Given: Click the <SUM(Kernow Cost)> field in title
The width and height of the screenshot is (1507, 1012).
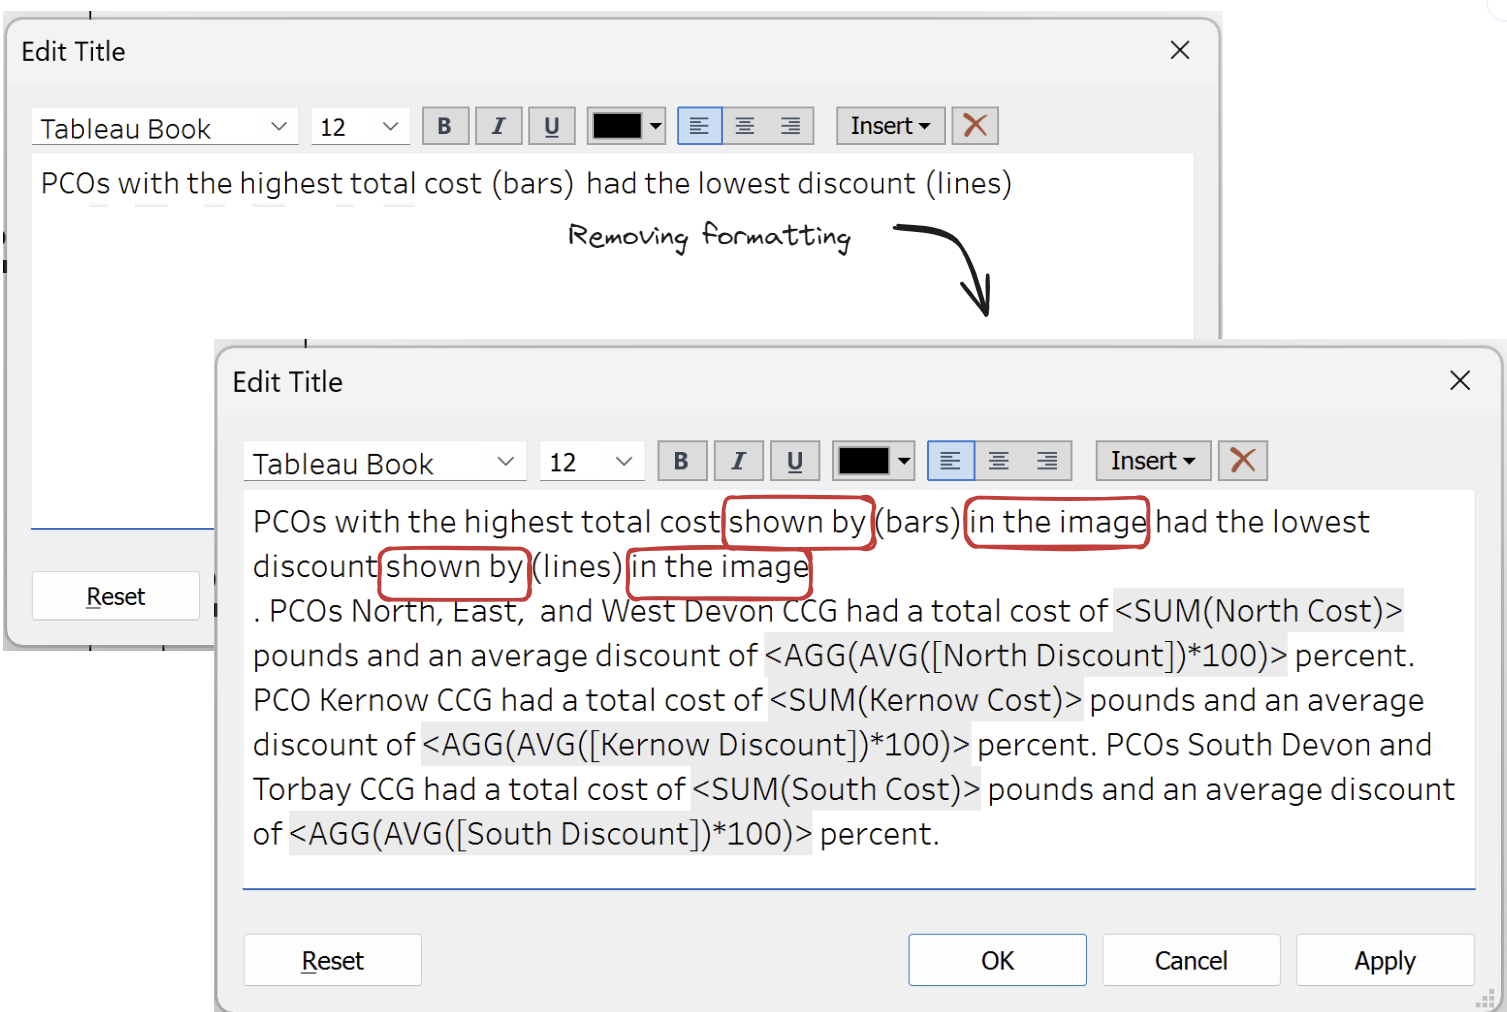Looking at the screenshot, I should [x=926, y=700].
